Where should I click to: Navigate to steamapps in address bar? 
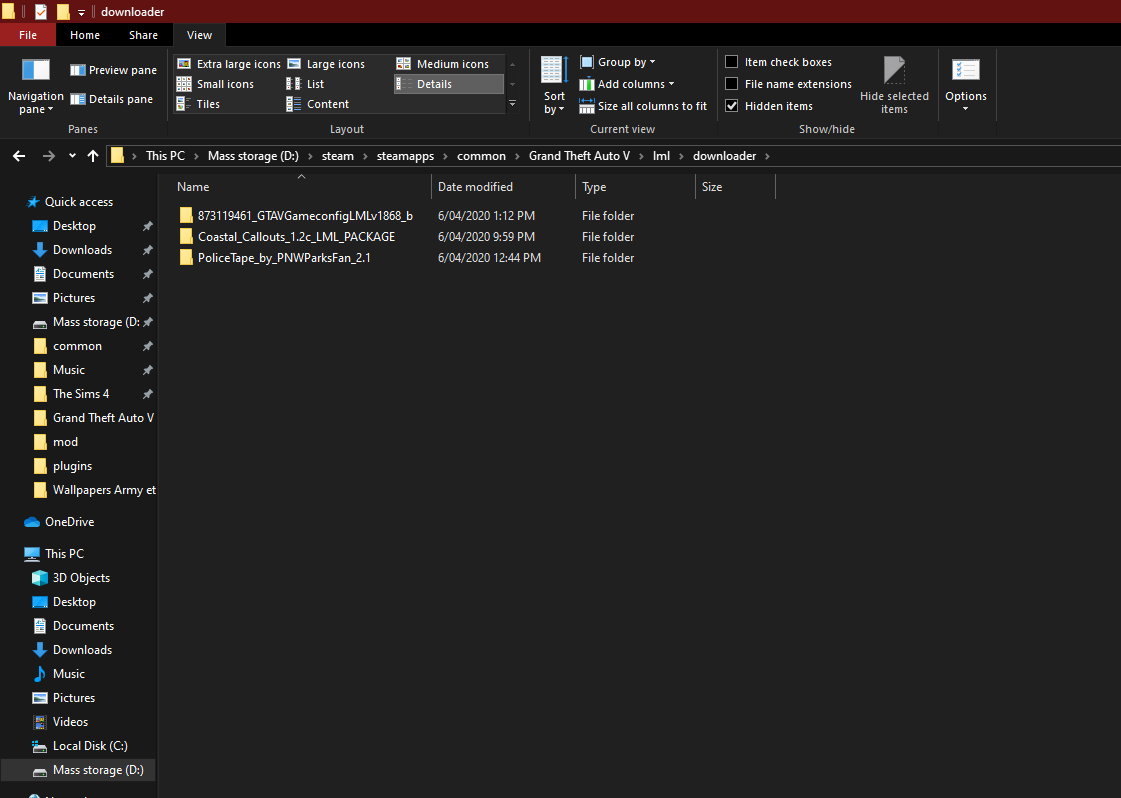click(405, 156)
